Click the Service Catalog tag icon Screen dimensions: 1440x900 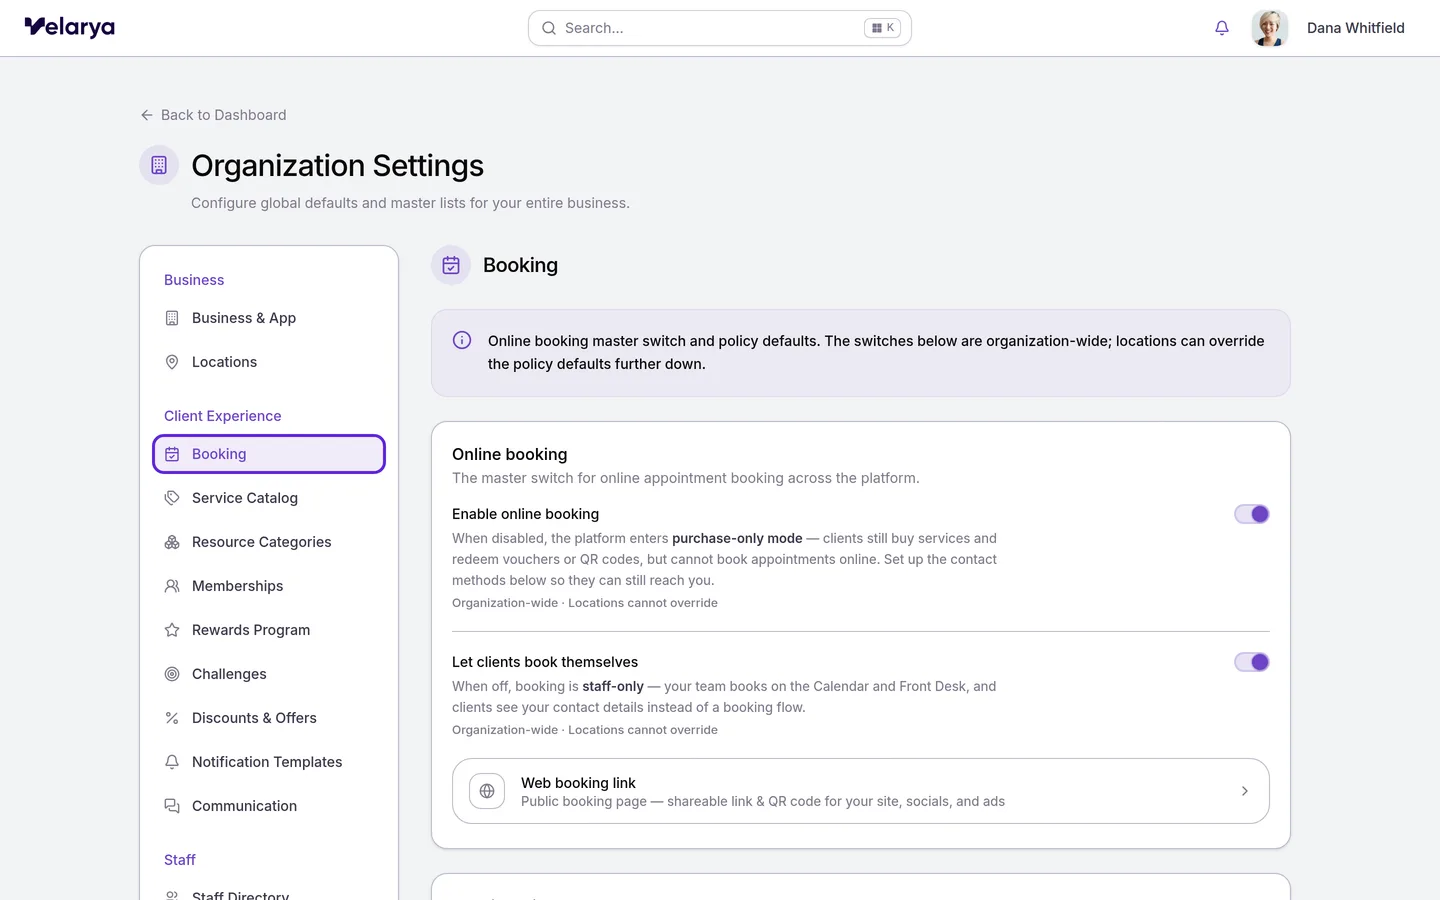(172, 498)
